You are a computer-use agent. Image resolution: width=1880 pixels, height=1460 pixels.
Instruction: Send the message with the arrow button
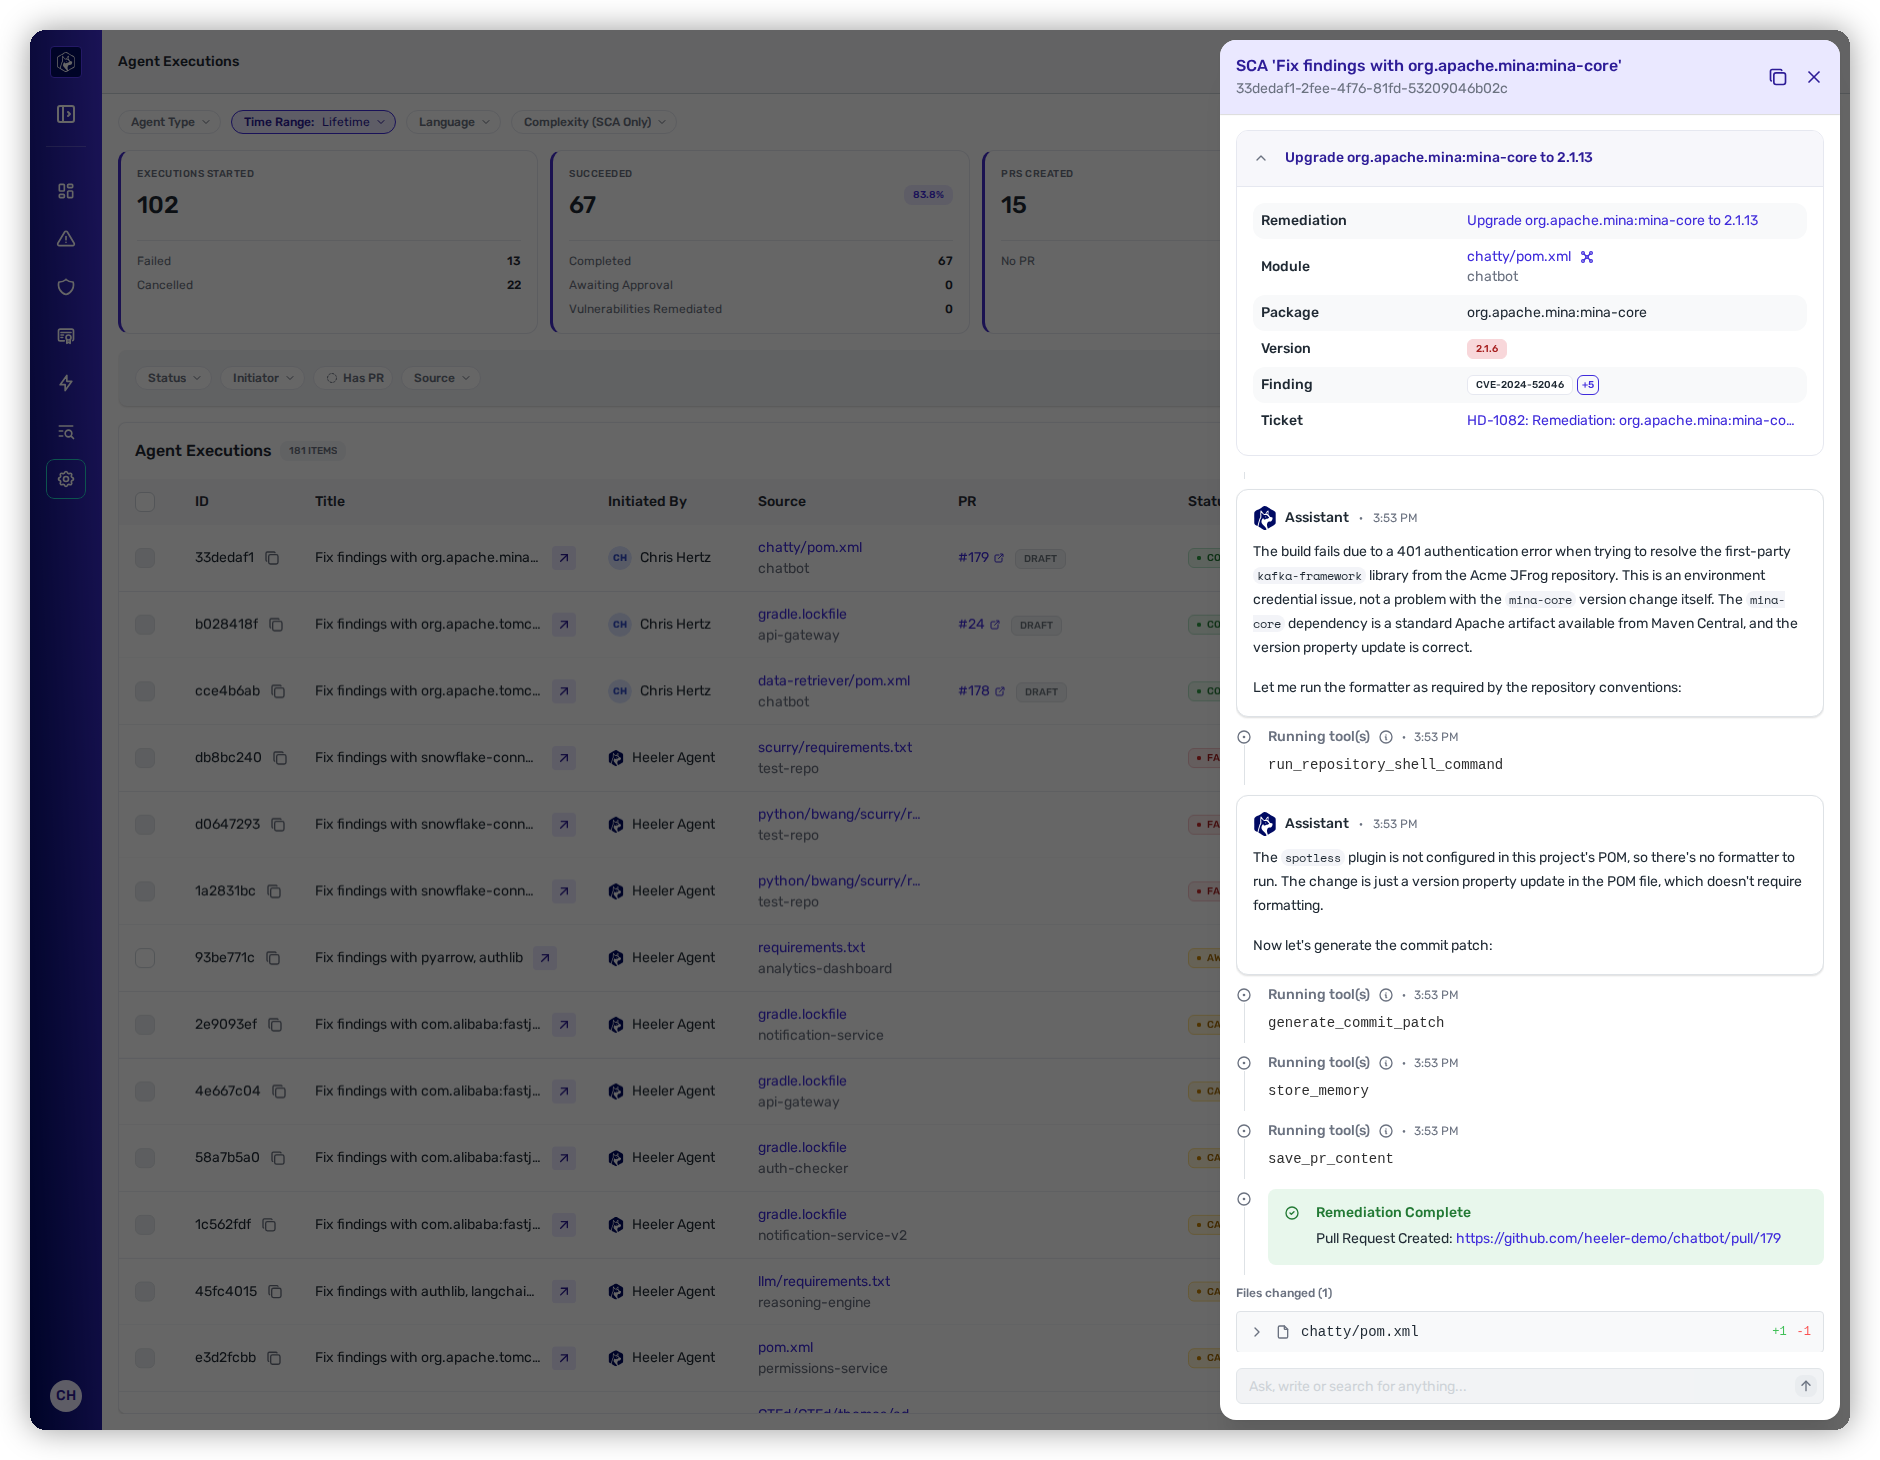click(1805, 1386)
